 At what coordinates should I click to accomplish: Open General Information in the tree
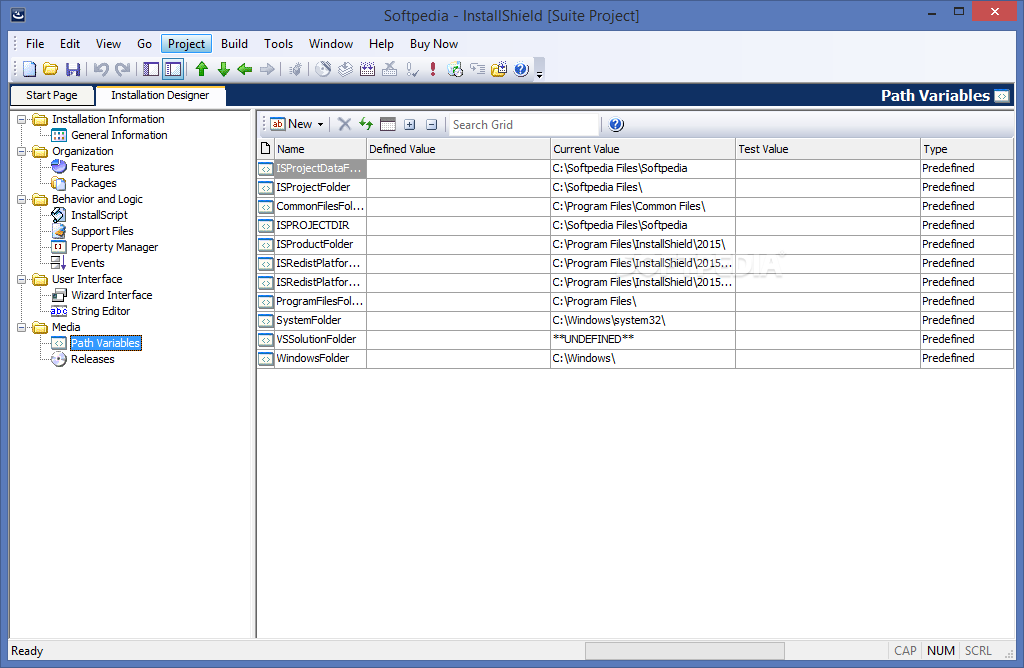[119, 135]
